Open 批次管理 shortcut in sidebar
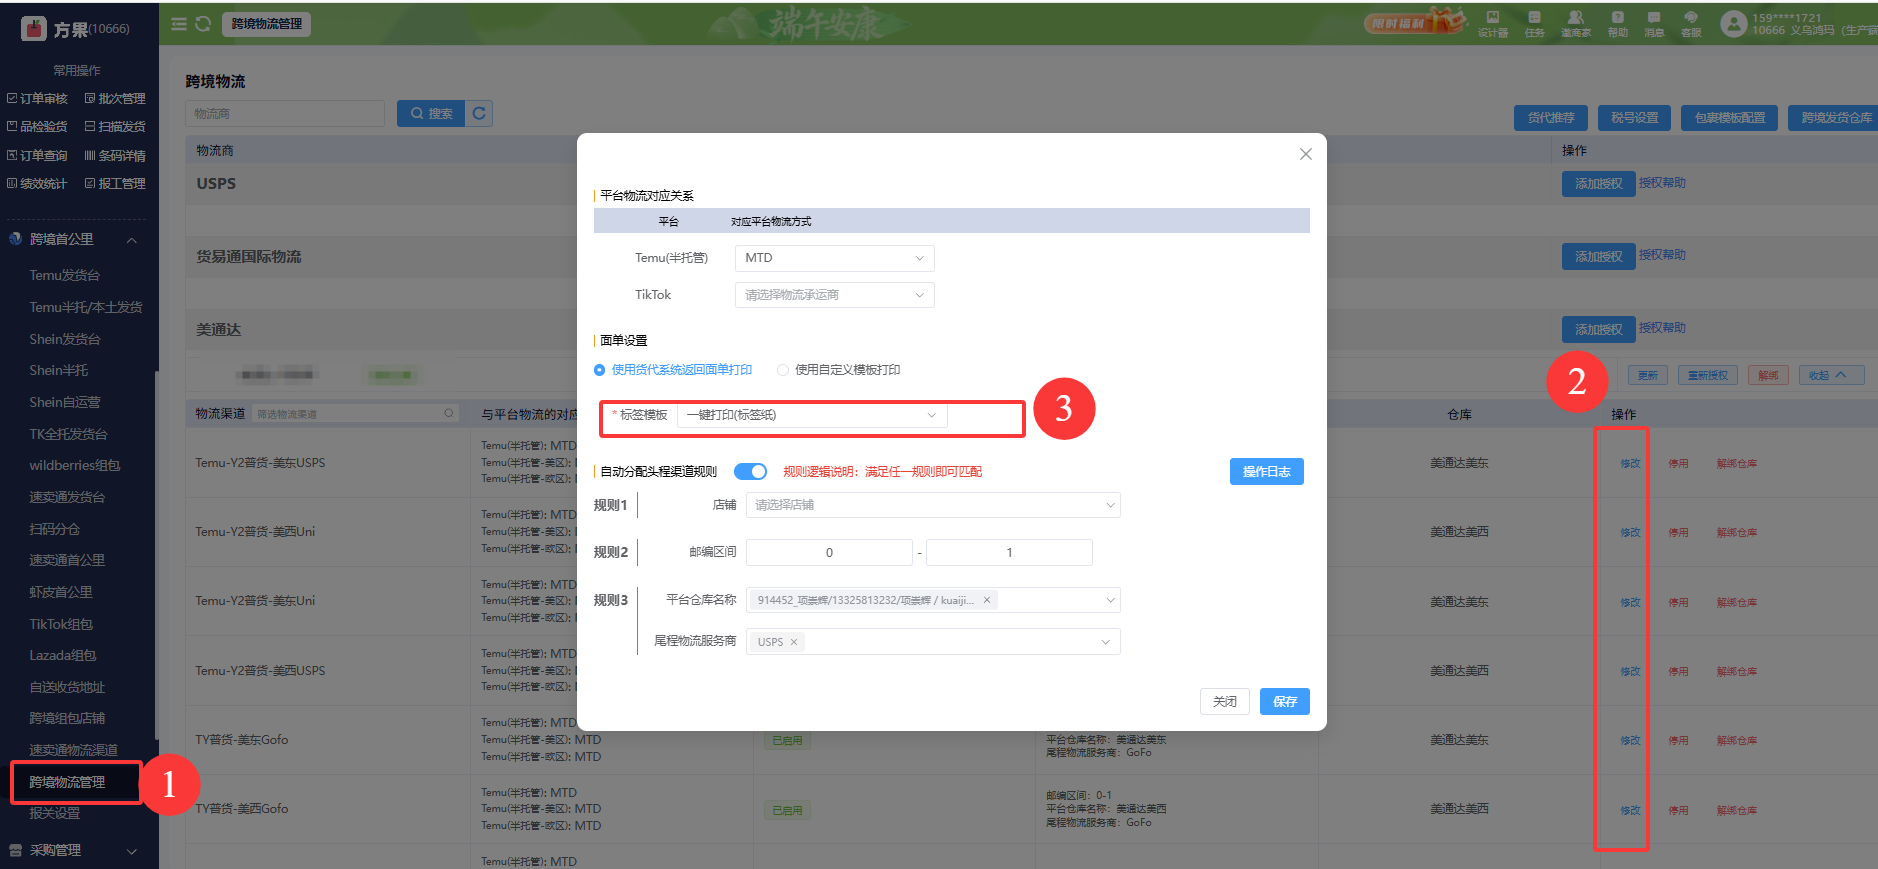1878x869 pixels. [115, 98]
